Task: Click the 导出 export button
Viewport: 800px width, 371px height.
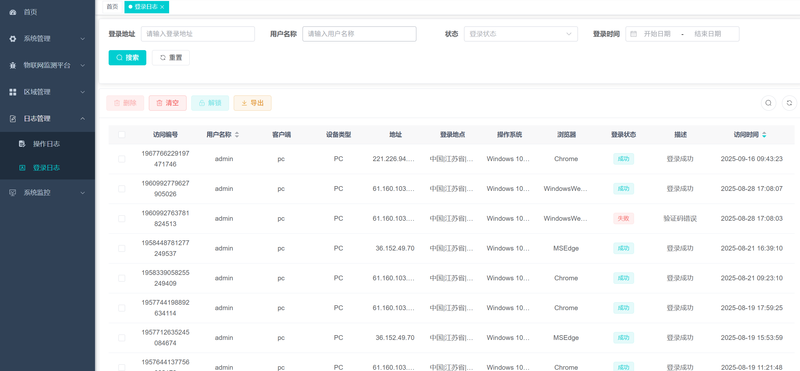Action: 253,103
